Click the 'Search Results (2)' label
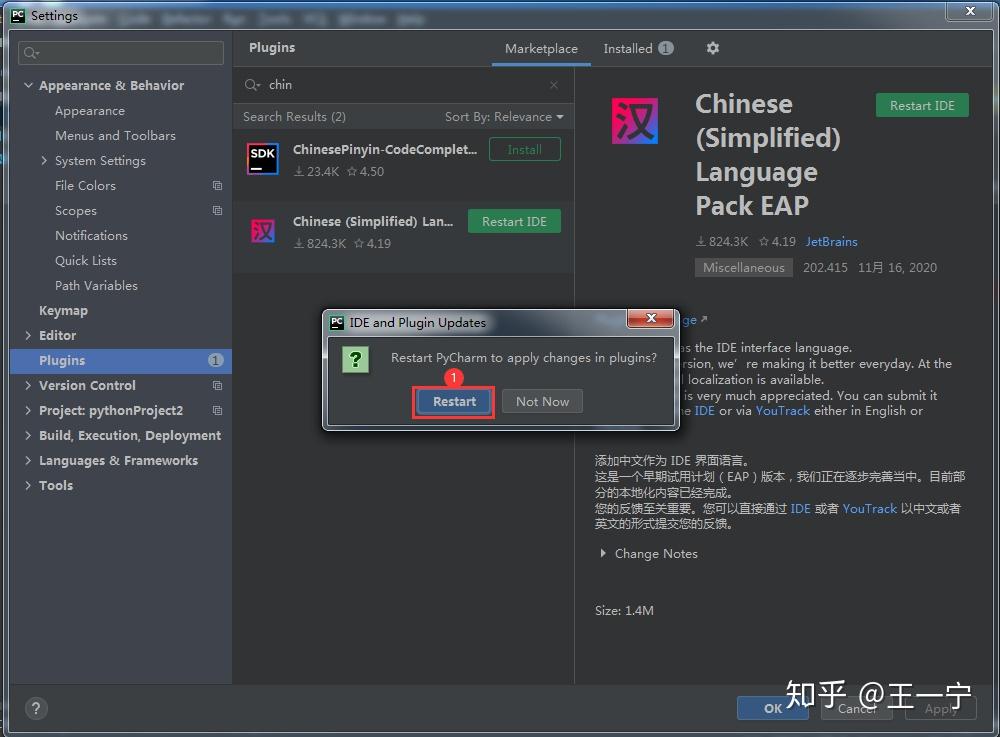1000x737 pixels. pyautogui.click(x=295, y=117)
